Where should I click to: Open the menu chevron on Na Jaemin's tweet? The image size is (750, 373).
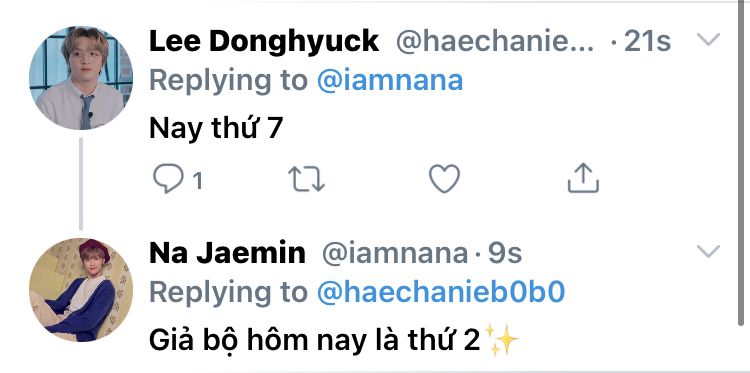(x=708, y=251)
